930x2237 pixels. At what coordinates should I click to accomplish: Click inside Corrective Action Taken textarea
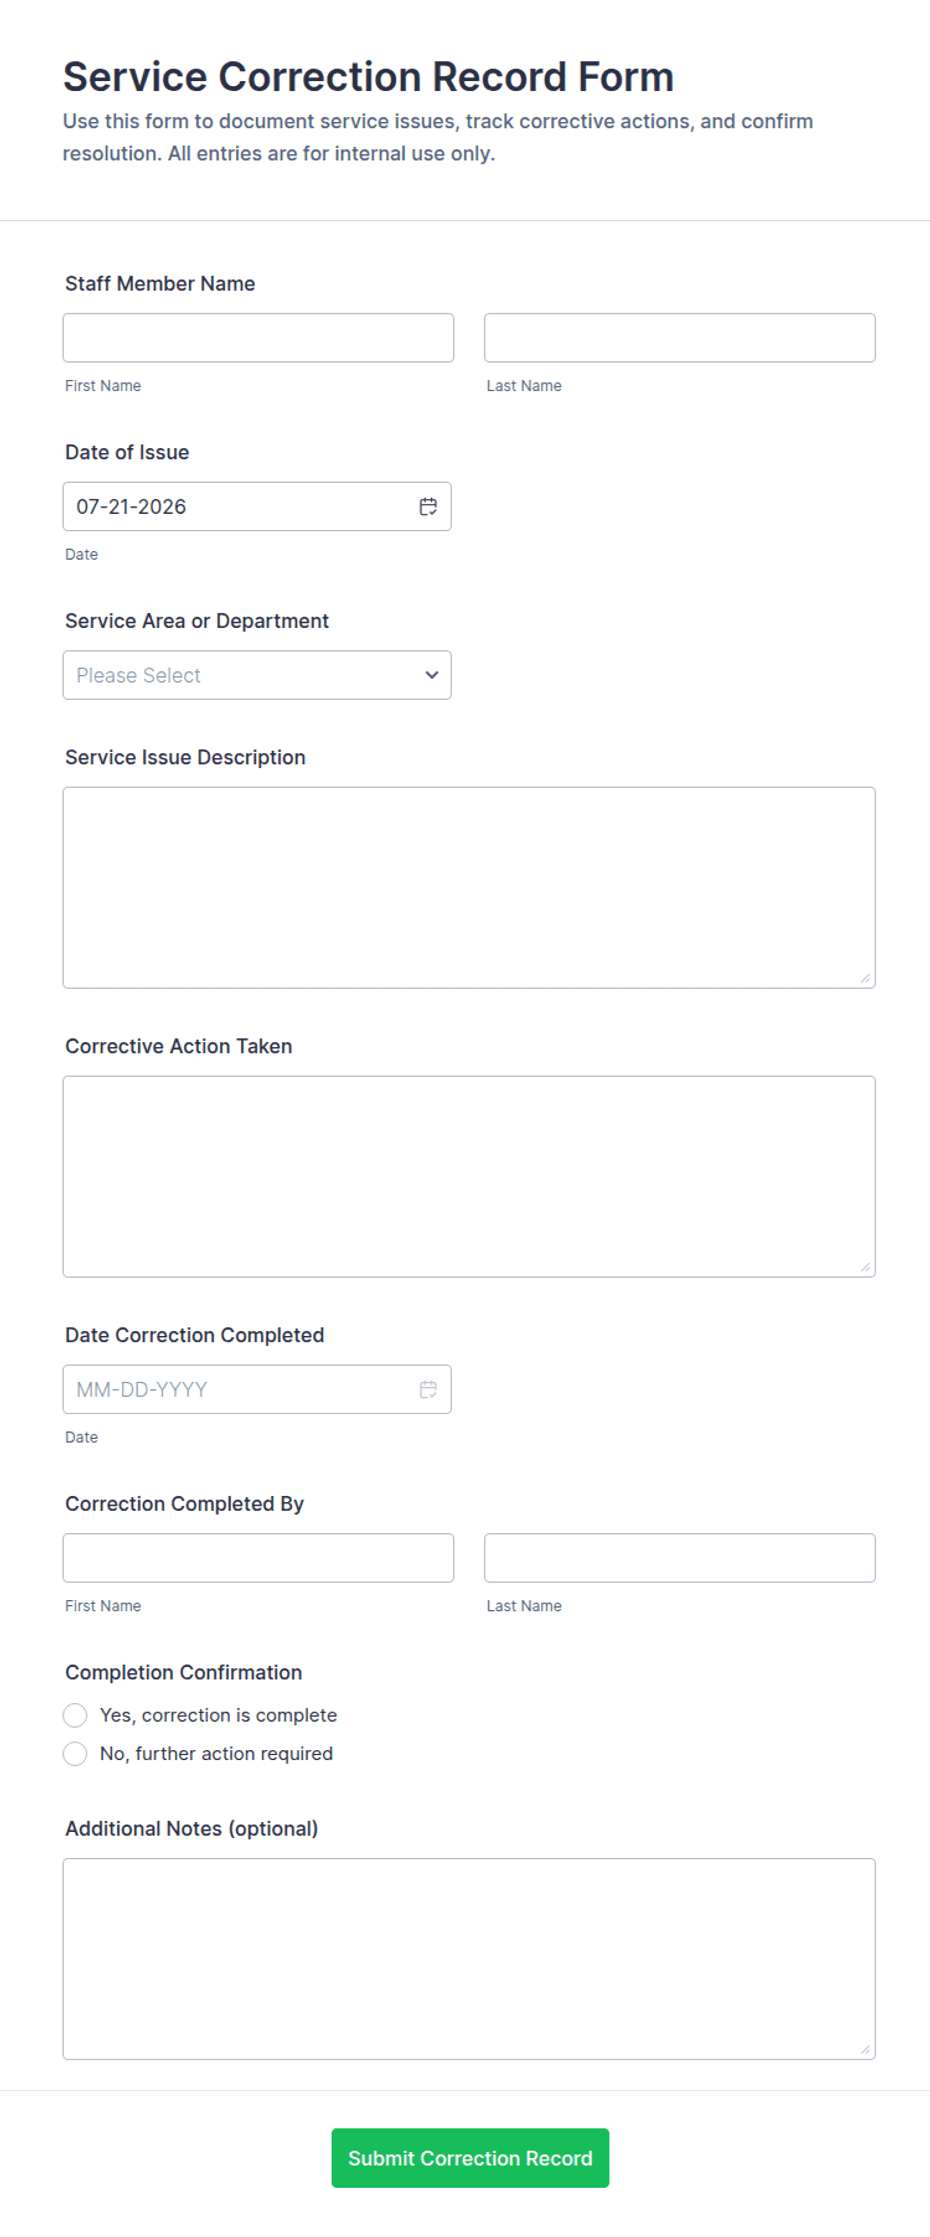469,1177
